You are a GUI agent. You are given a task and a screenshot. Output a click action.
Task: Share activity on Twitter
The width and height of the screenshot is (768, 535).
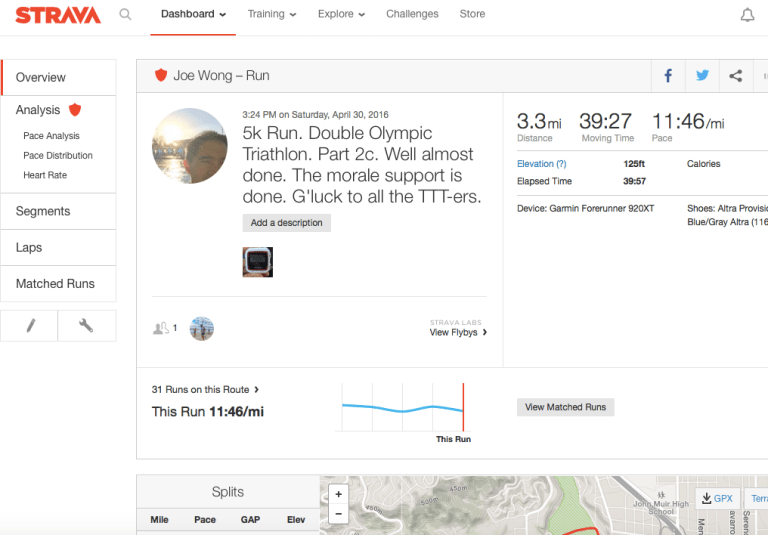coord(702,76)
